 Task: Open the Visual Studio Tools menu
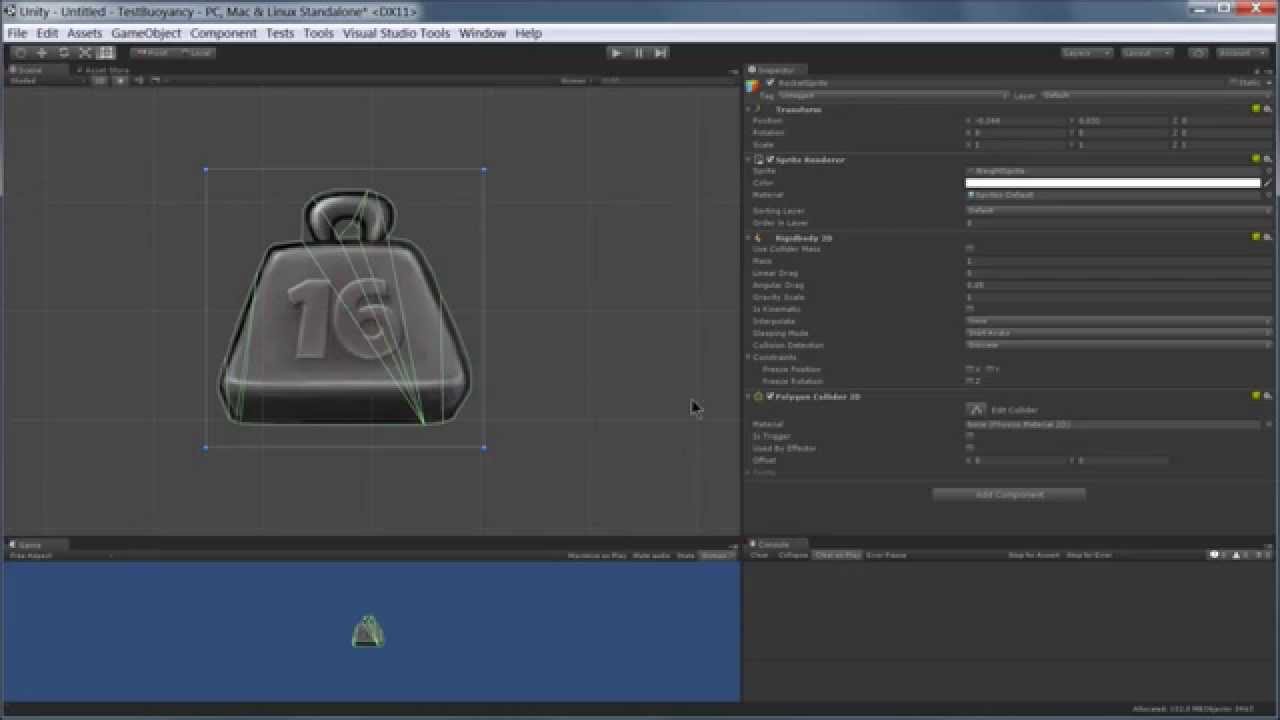(x=396, y=33)
